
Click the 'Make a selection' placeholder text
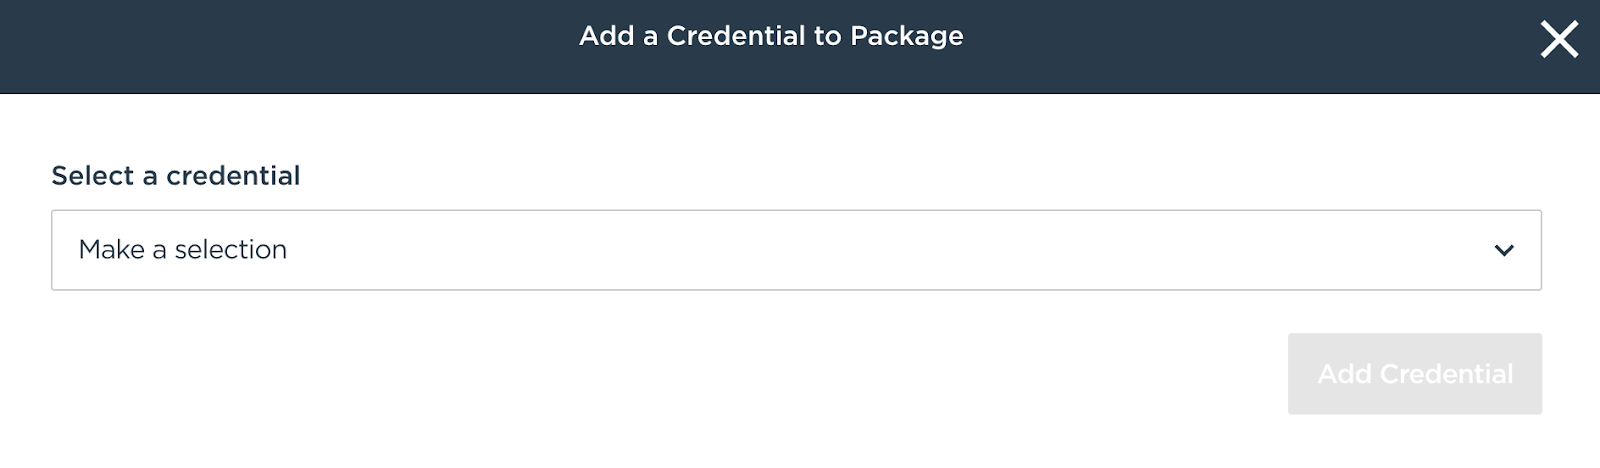[x=183, y=250]
